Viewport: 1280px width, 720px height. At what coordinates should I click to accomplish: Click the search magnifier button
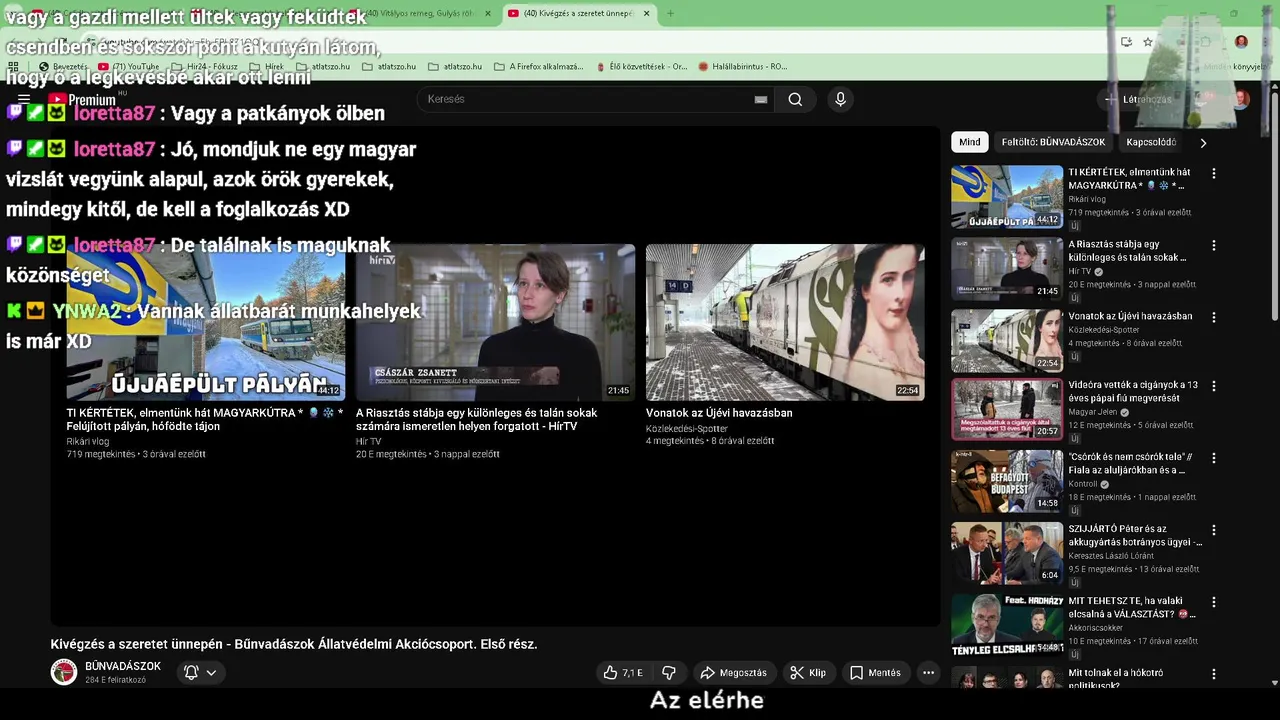click(795, 99)
